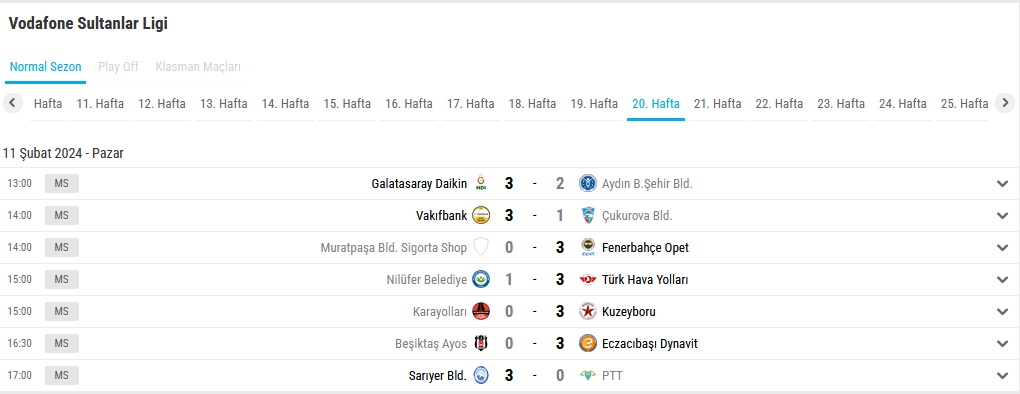Show later weeks with right arrow
Viewport: 1020px width, 394px height.
pos(1005,103)
